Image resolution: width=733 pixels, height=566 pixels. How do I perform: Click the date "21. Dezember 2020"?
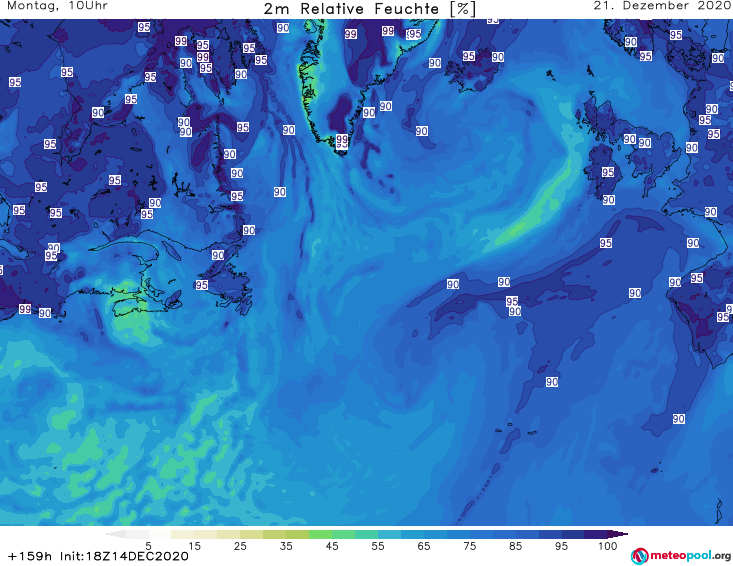pyautogui.click(x=662, y=6)
